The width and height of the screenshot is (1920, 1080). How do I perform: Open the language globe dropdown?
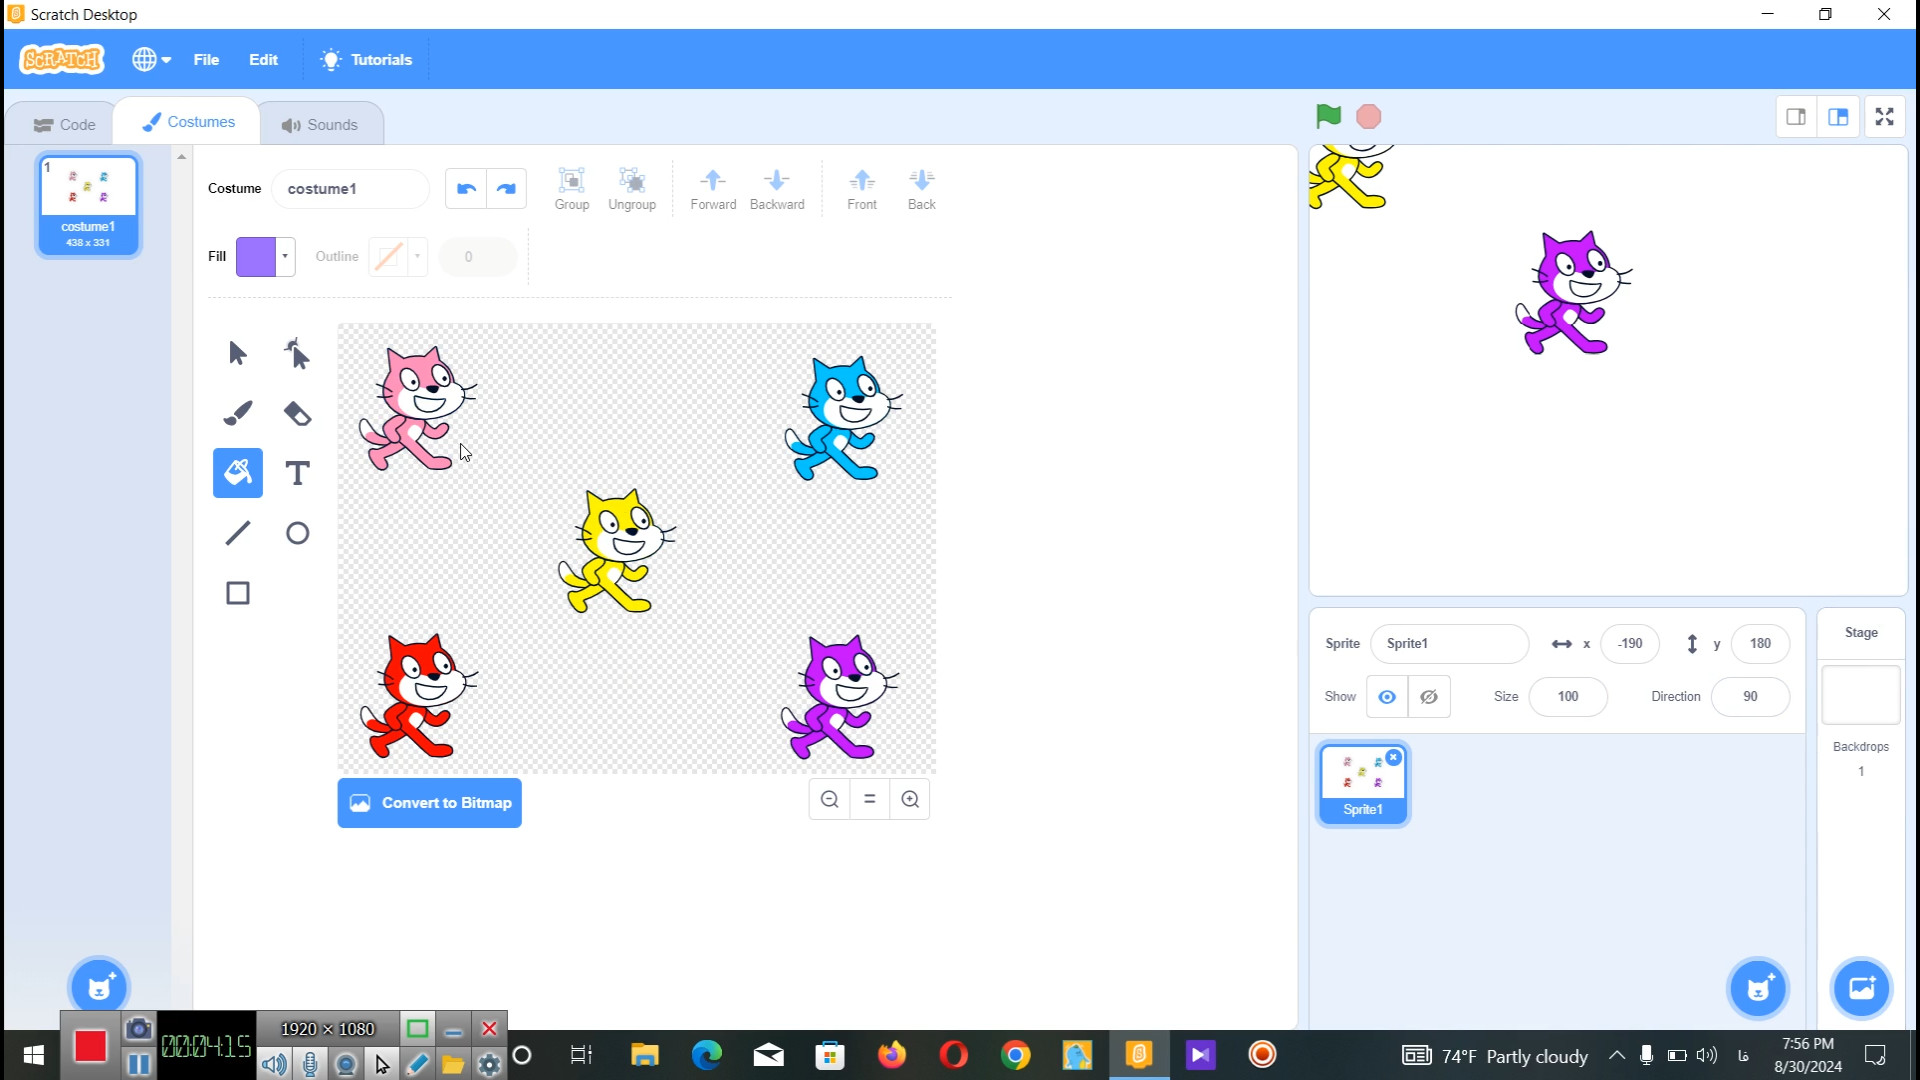tap(151, 59)
